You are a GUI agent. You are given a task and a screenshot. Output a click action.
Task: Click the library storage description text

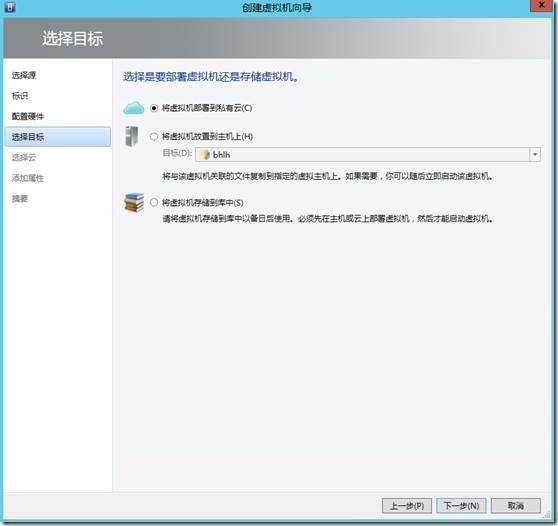coord(328,219)
